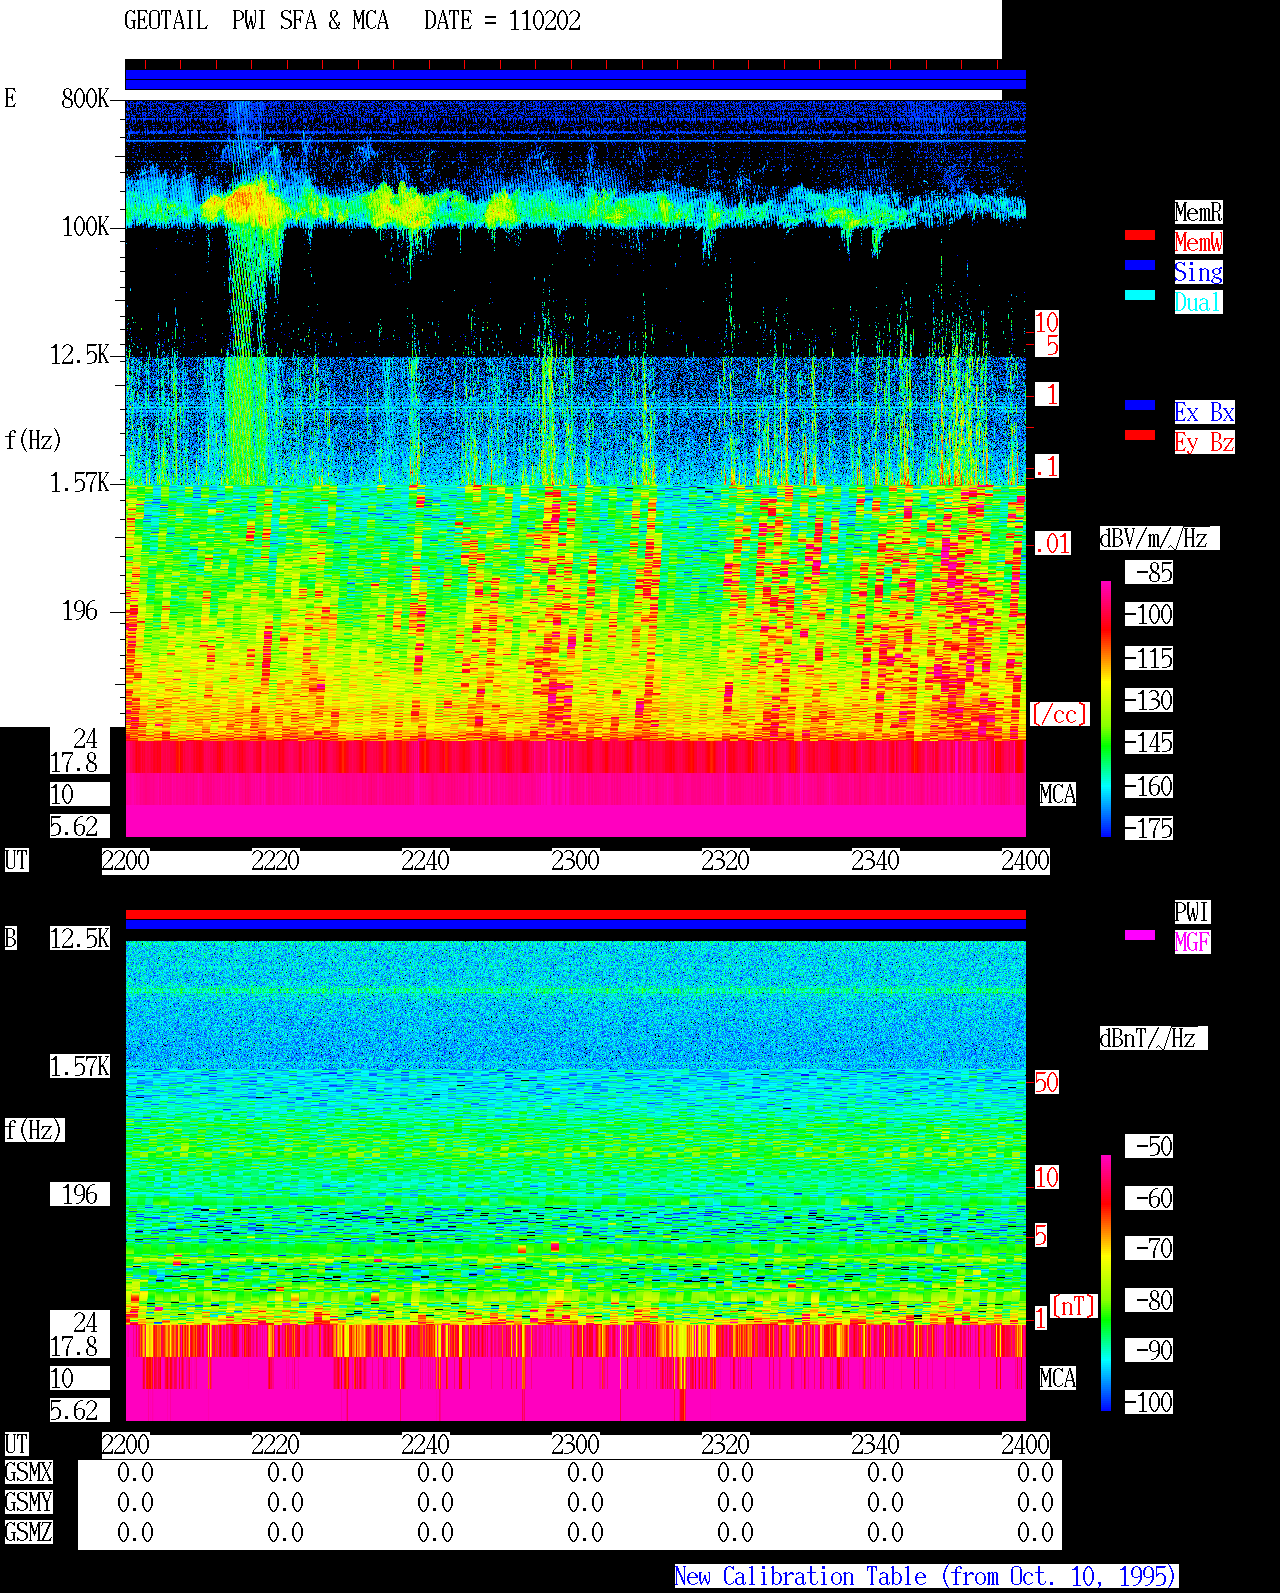
Task: Click the blue Sing legend swatch
Action: click(1140, 265)
